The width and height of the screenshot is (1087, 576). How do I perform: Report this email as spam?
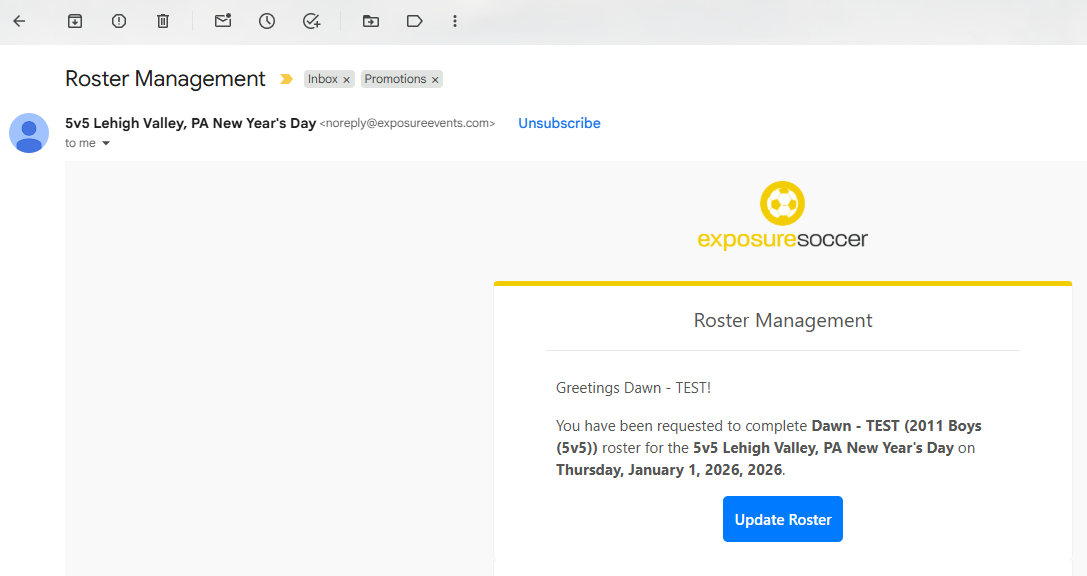(119, 21)
